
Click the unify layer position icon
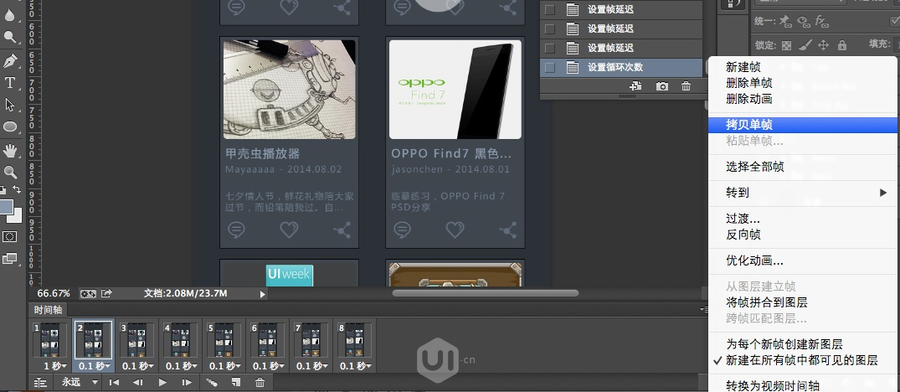coord(785,22)
